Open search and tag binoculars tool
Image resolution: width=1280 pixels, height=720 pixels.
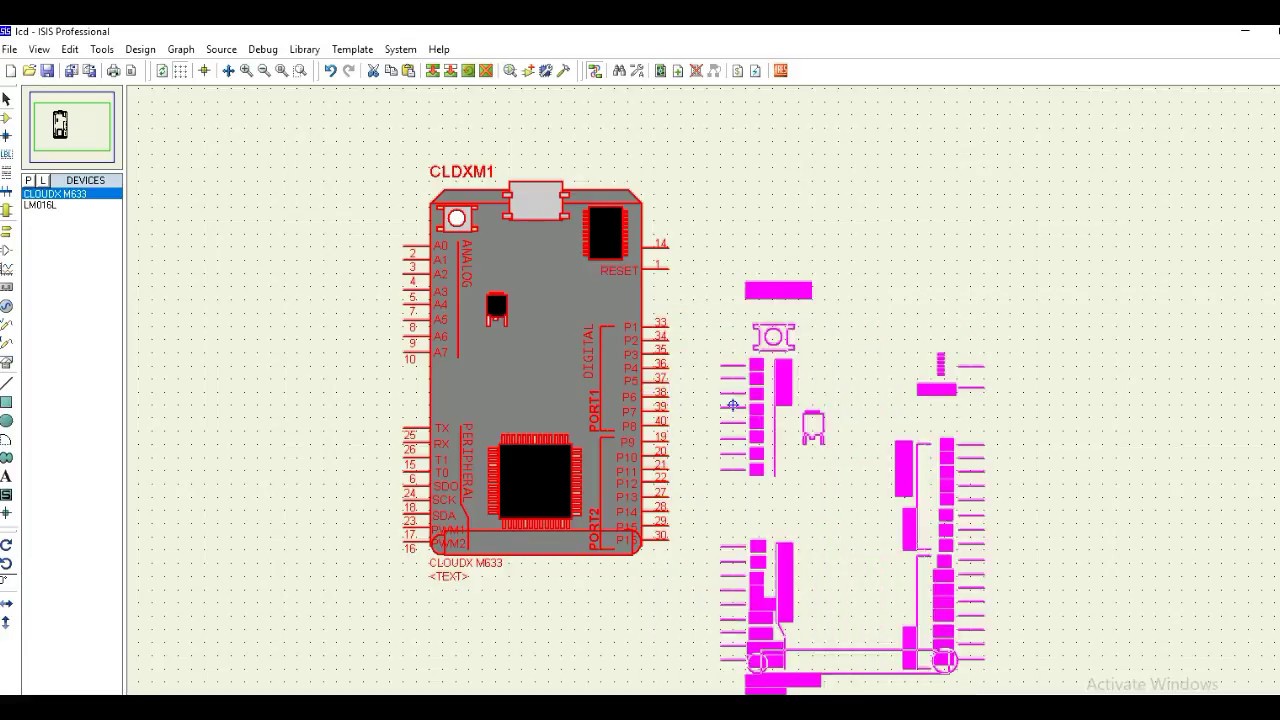click(619, 71)
